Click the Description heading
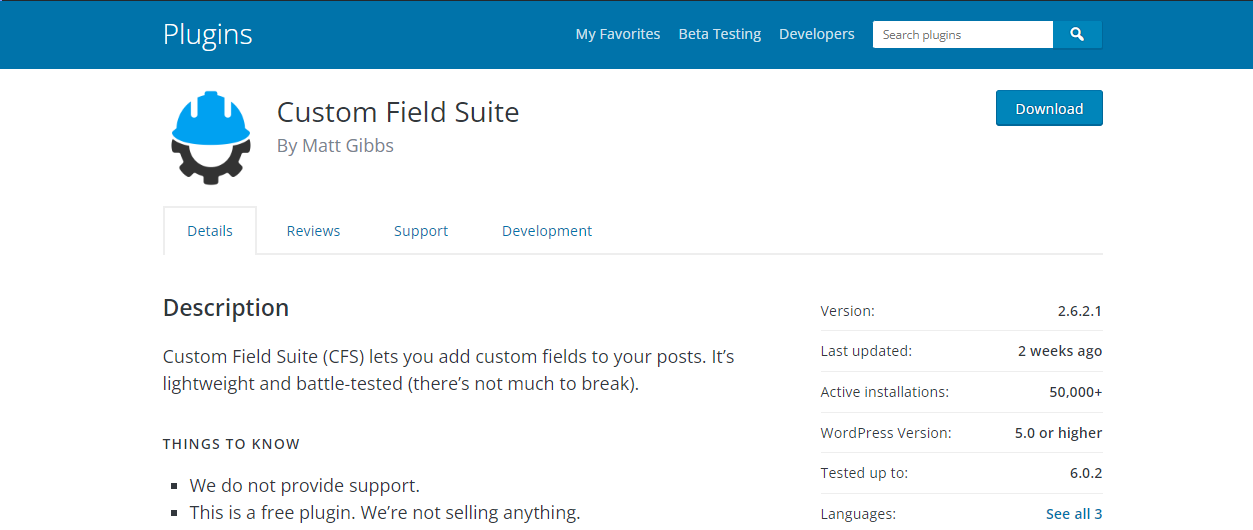This screenshot has width=1253, height=530. [x=226, y=308]
